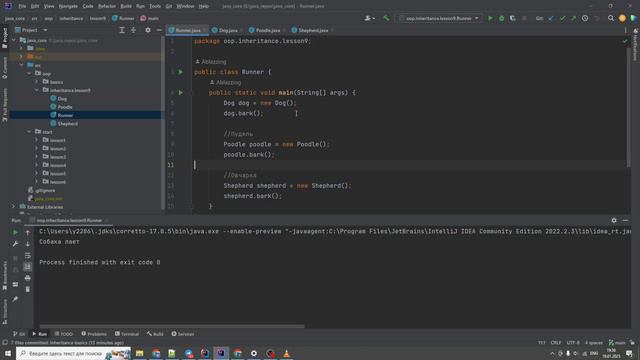Click the Runner breadcrumb in navigation bar
The width and height of the screenshot is (640, 360).
pyautogui.click(x=123, y=18)
